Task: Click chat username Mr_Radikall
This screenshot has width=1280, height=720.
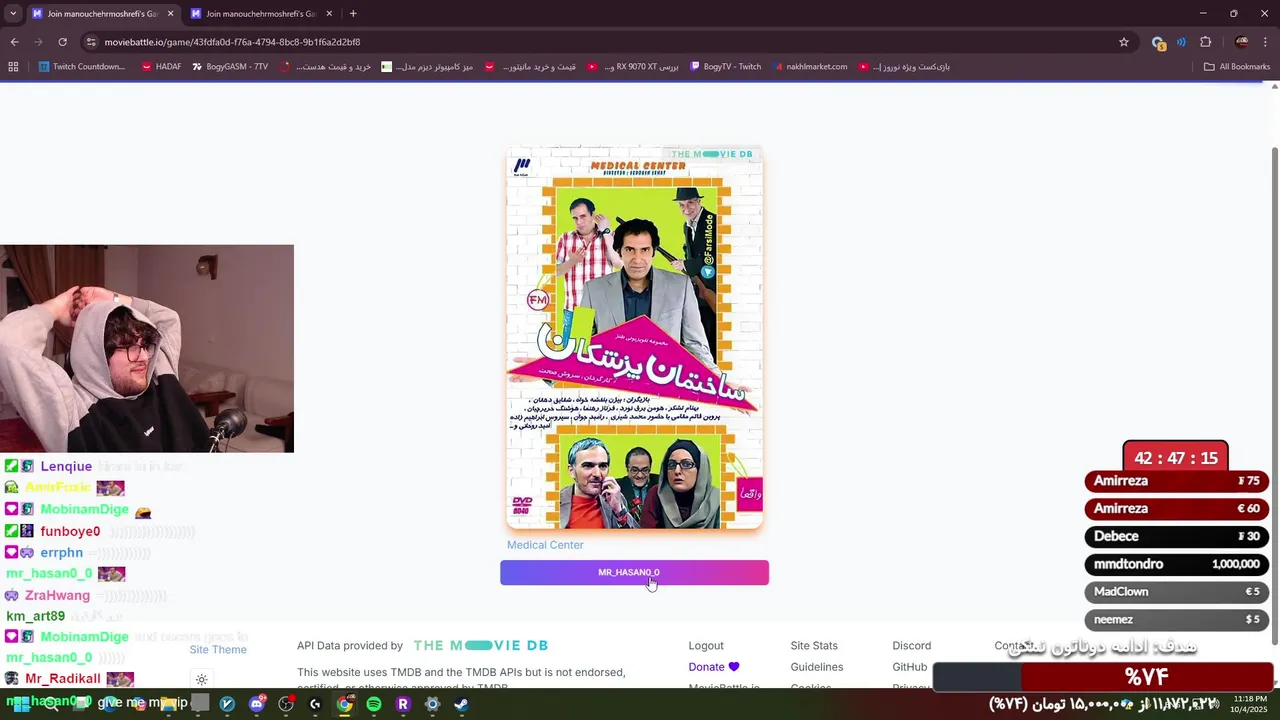Action: (x=63, y=678)
